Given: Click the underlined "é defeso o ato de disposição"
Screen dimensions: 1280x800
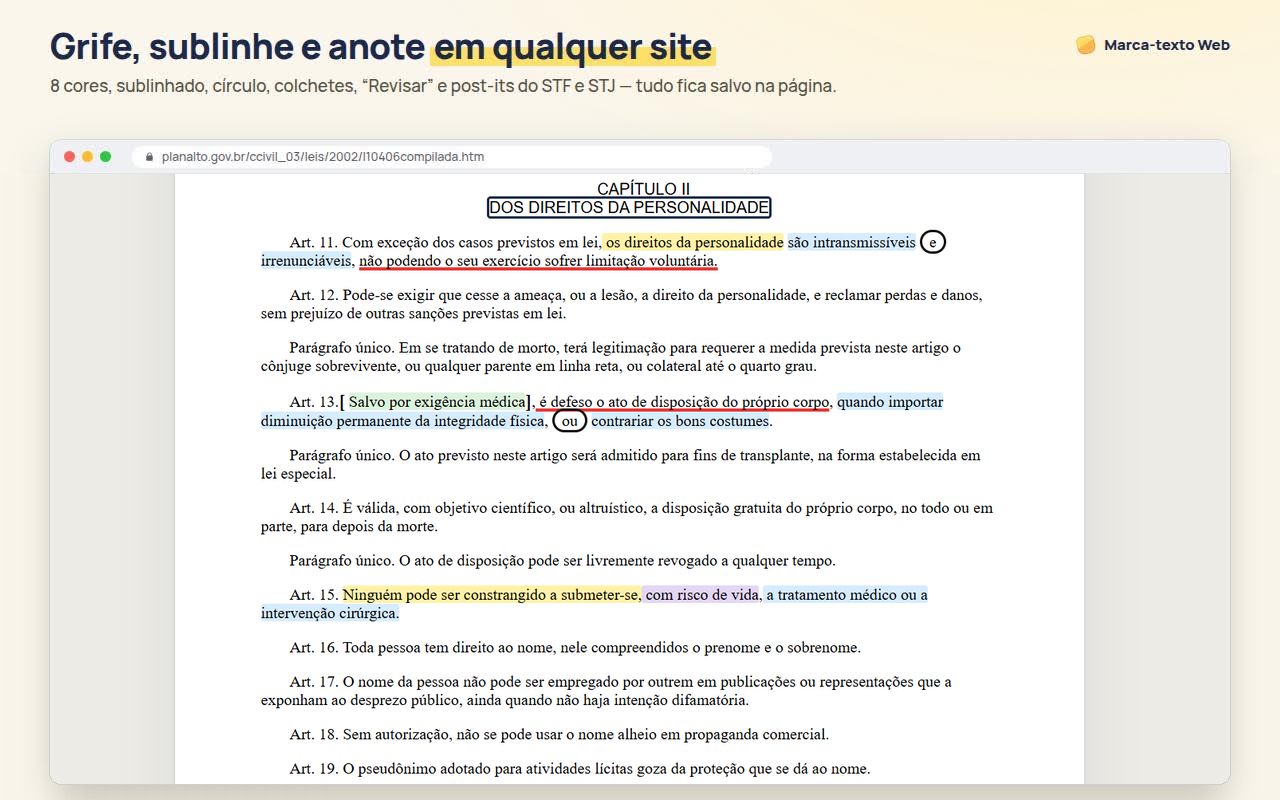Looking at the screenshot, I should pyautogui.click(x=683, y=403).
